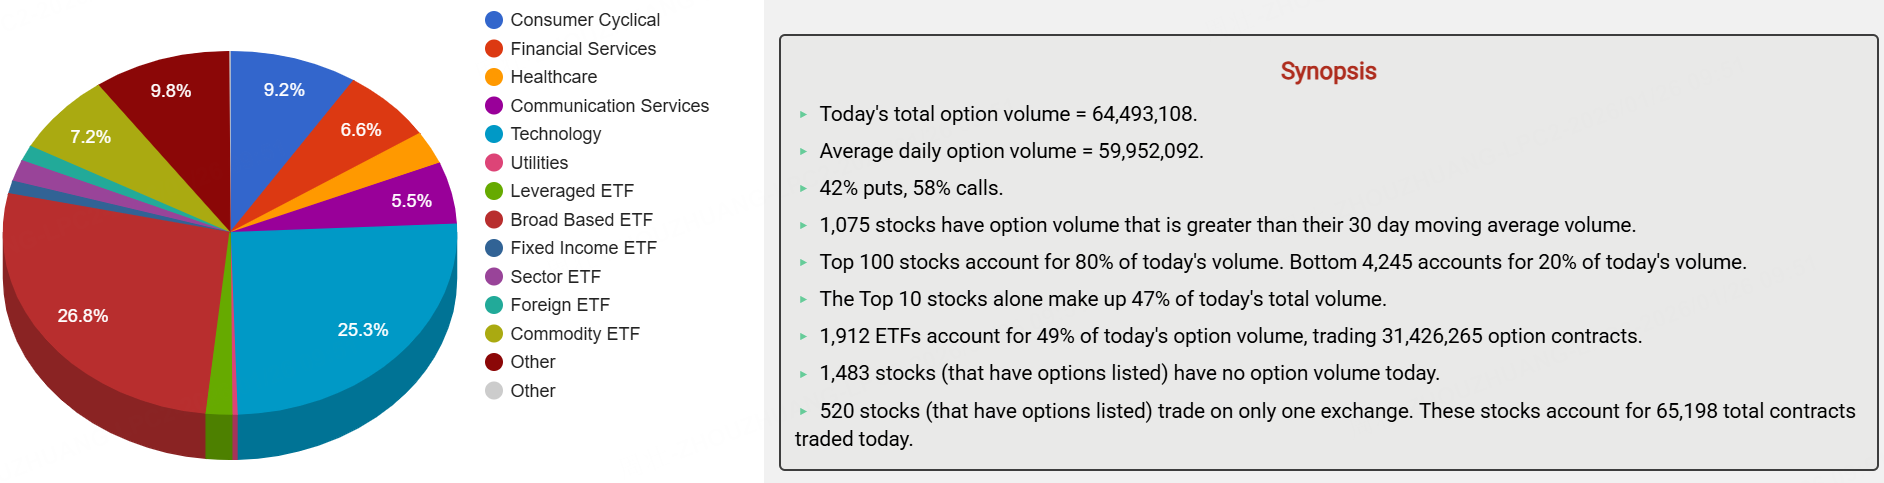Click the gray Other legend dot
This screenshot has width=1884, height=483.
tap(494, 391)
